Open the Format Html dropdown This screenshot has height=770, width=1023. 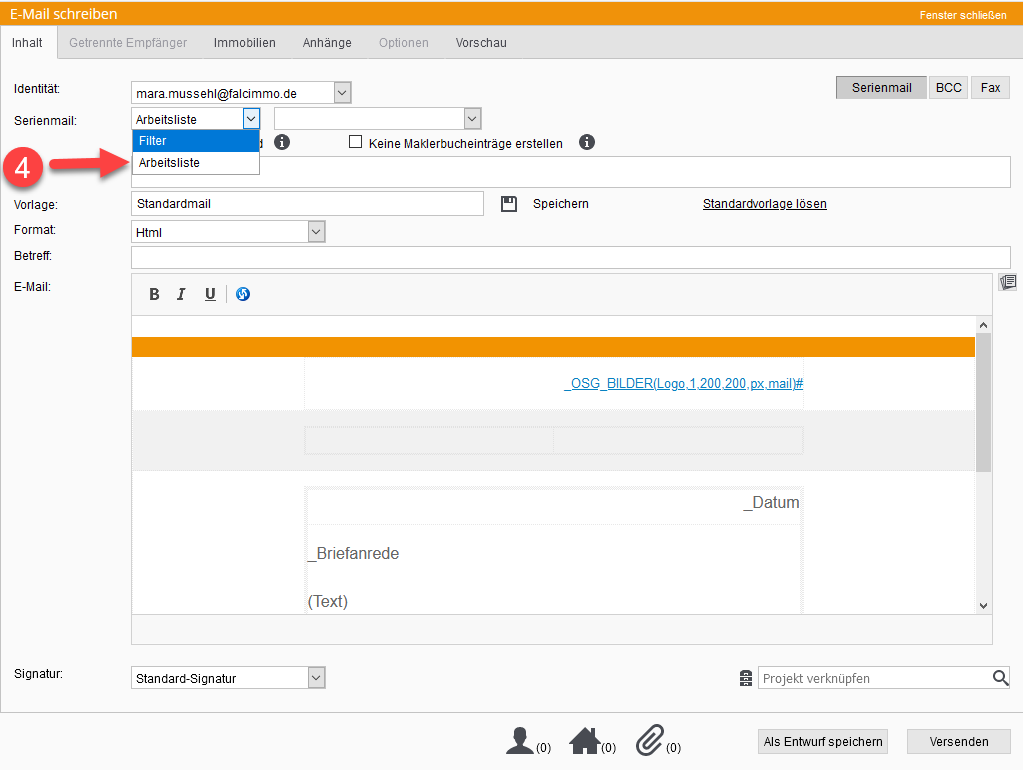point(316,232)
